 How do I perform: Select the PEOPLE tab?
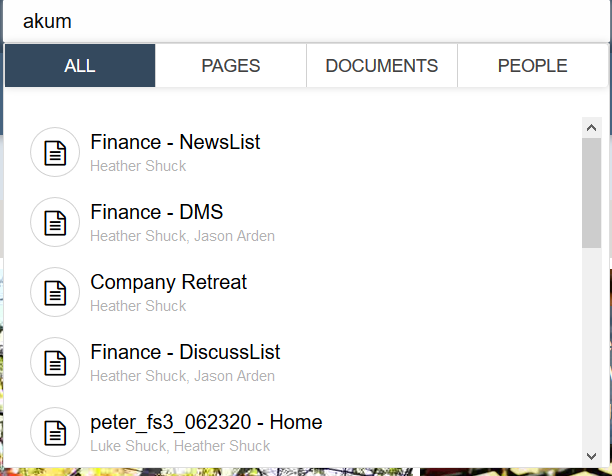(x=533, y=66)
